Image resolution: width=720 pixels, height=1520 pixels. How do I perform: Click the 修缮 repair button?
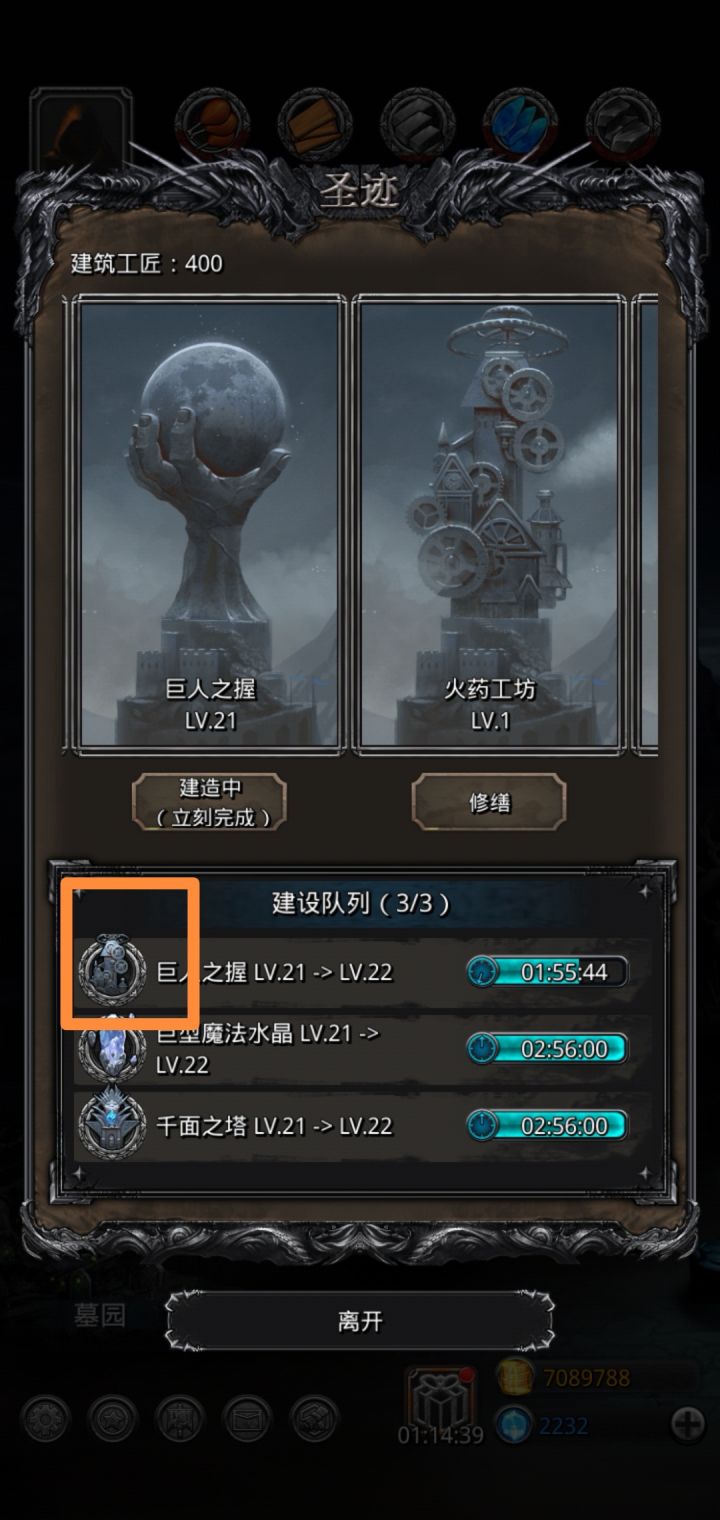pos(489,802)
